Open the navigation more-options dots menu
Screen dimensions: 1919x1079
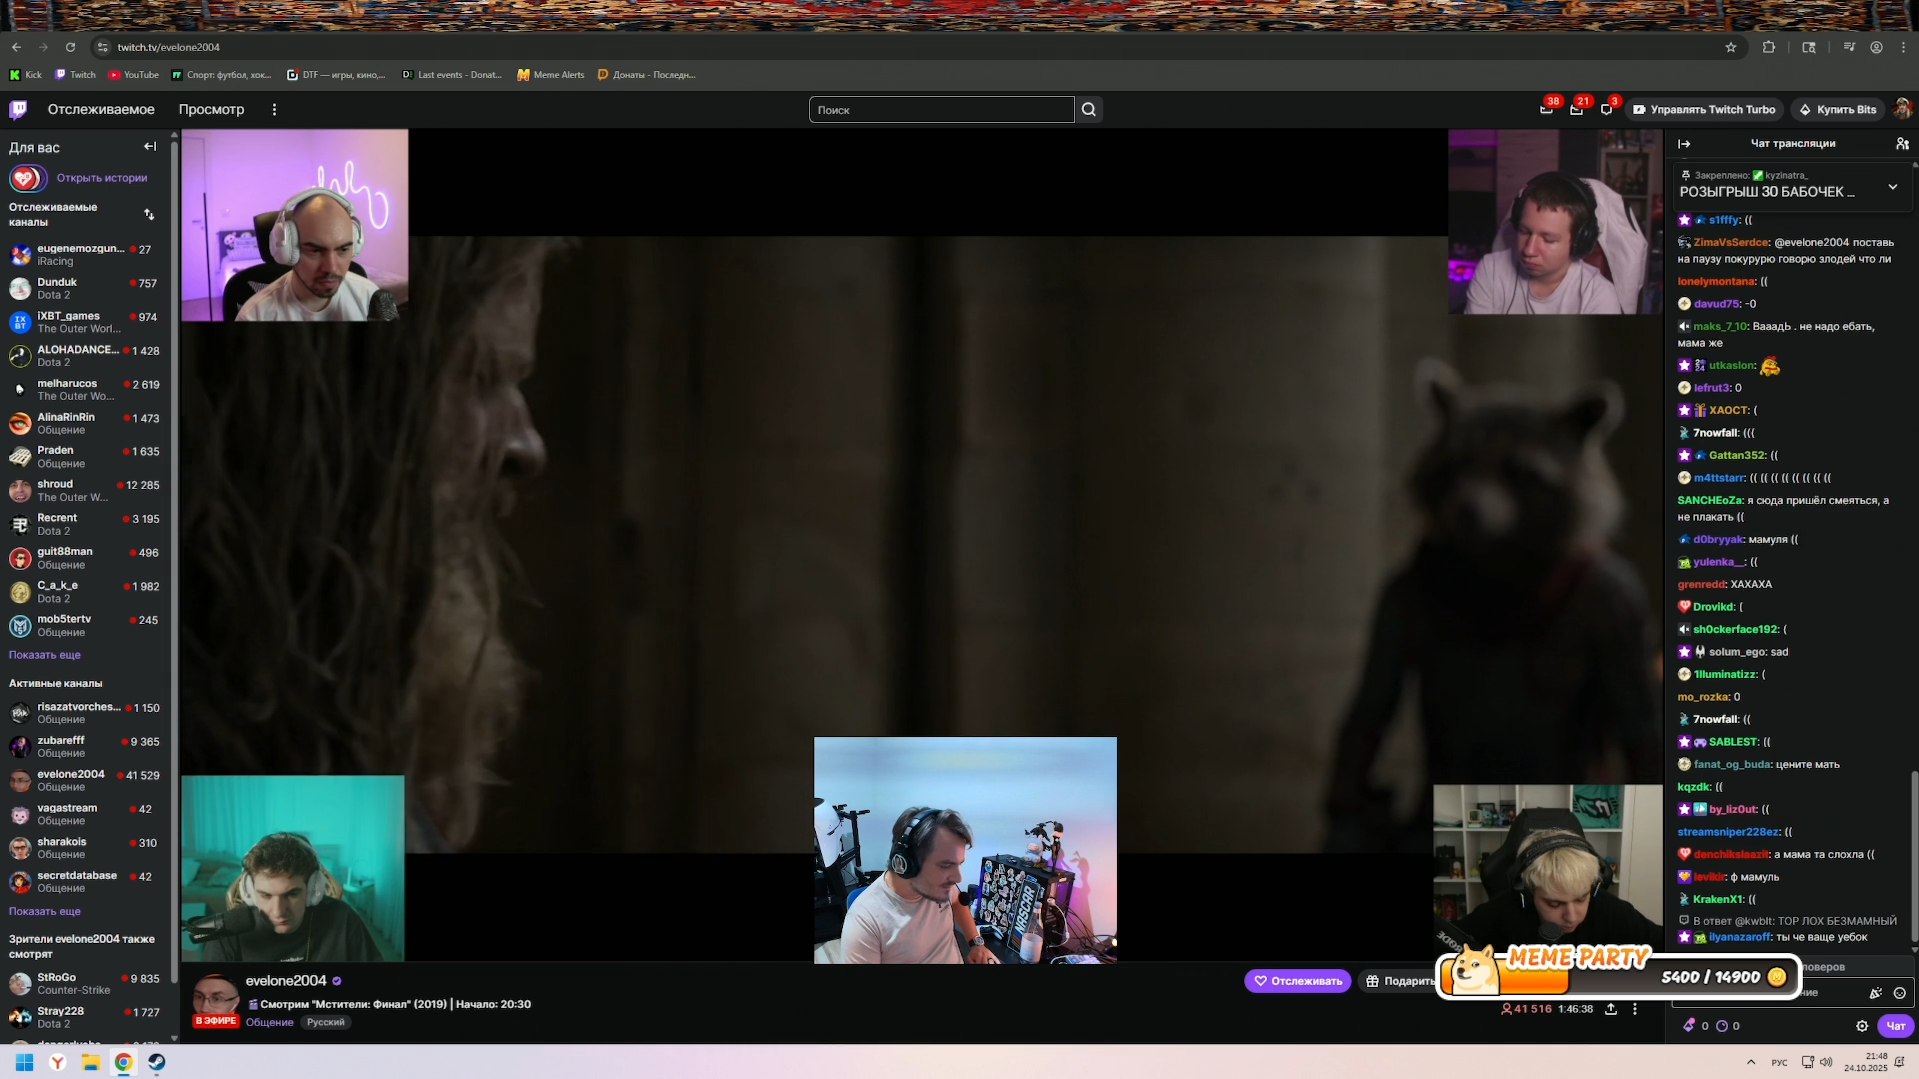click(274, 109)
